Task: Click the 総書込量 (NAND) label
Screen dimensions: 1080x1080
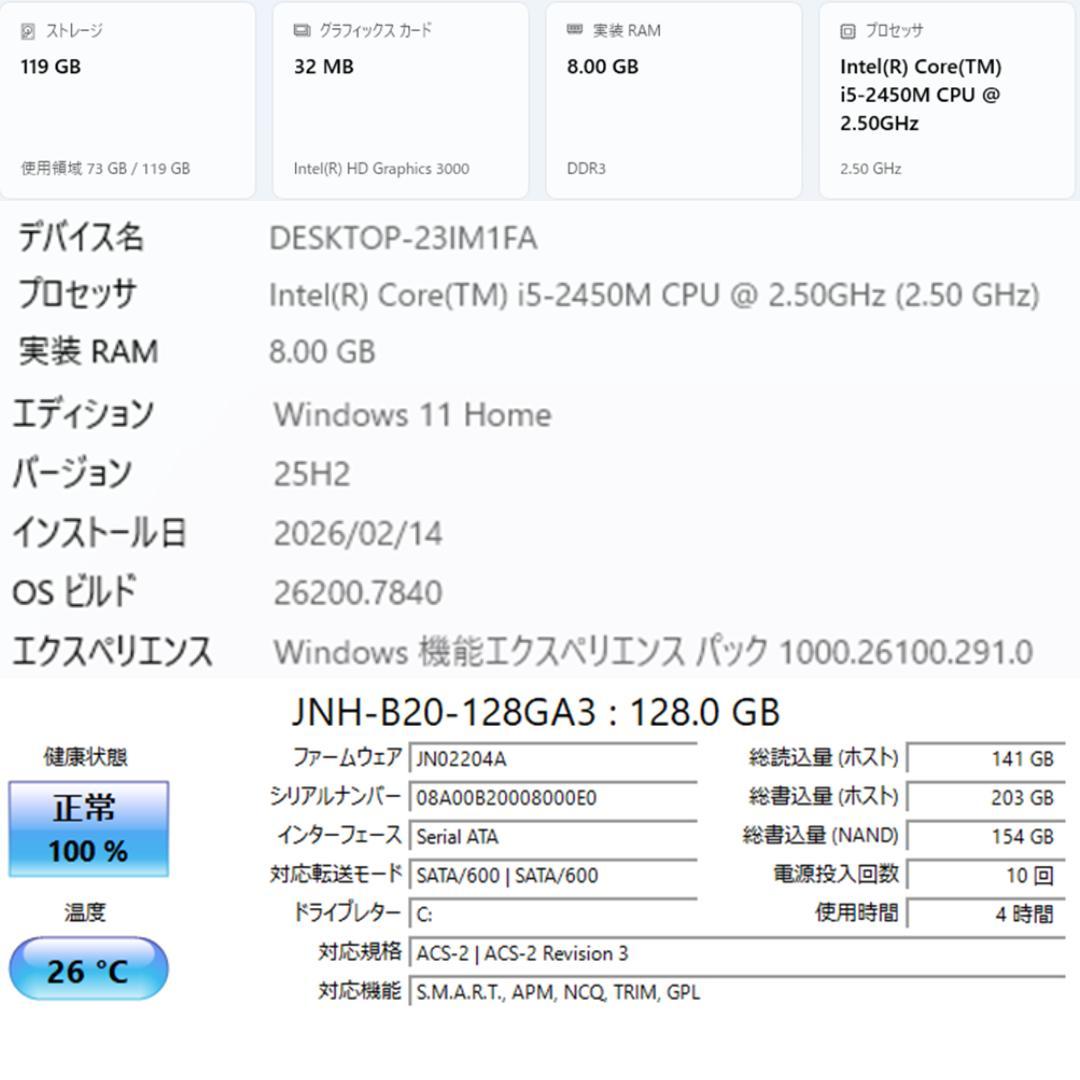Action: tap(820, 835)
